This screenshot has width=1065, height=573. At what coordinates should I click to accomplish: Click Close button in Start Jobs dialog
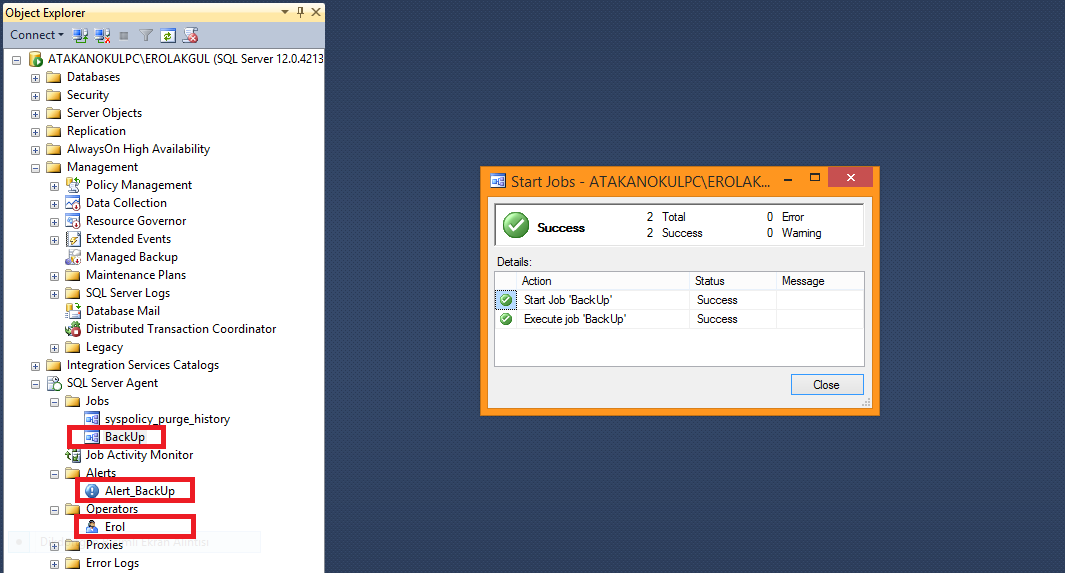(826, 385)
